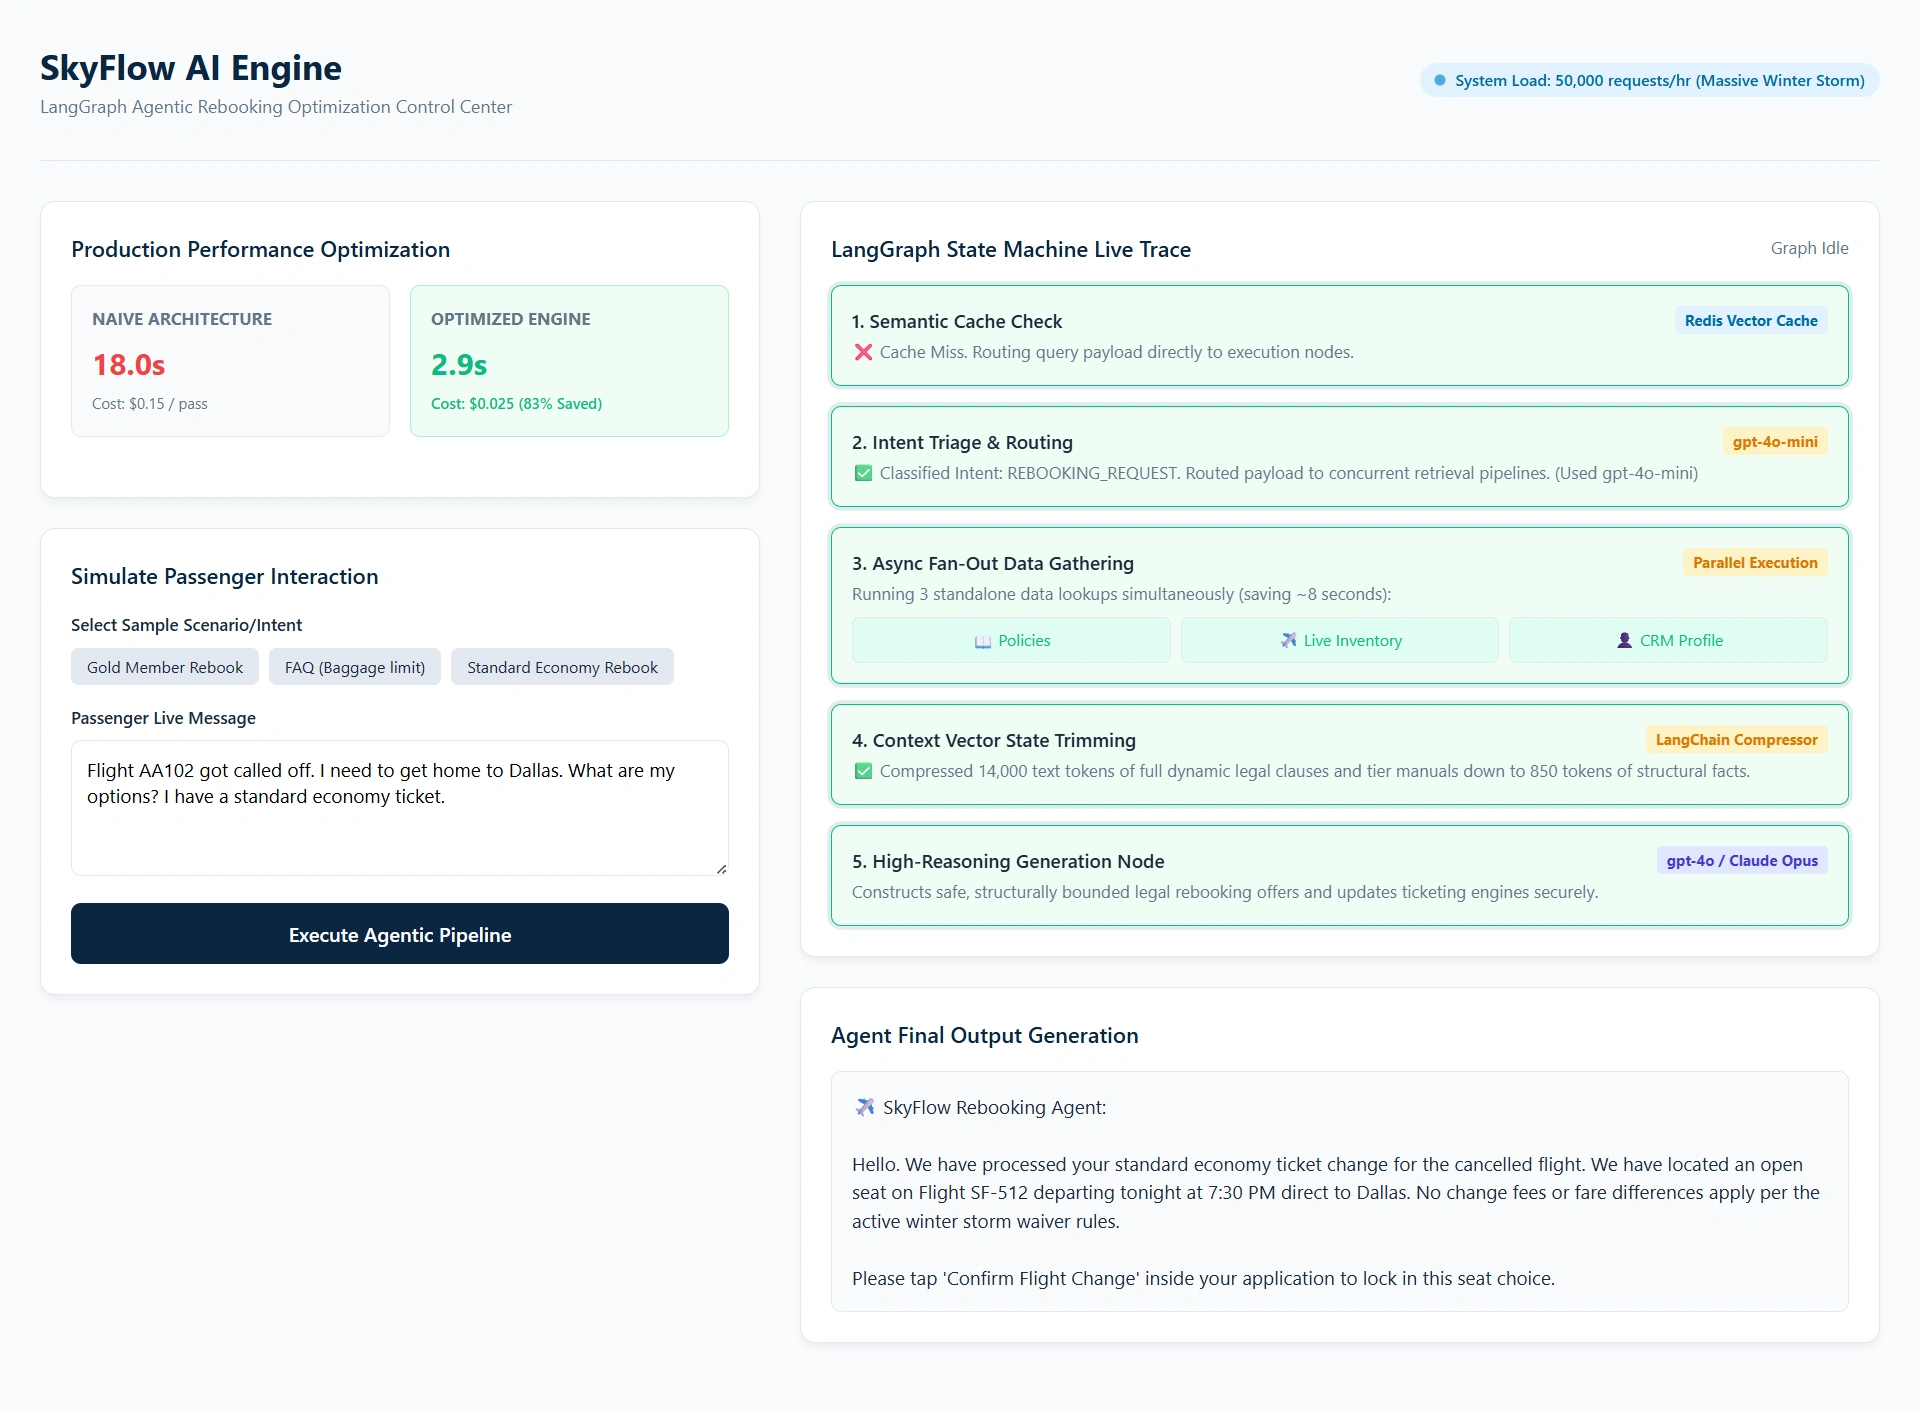Click airplane icon beside SkyFlow Rebooking Agent
The width and height of the screenshot is (1920, 1412).
pos(864,1107)
